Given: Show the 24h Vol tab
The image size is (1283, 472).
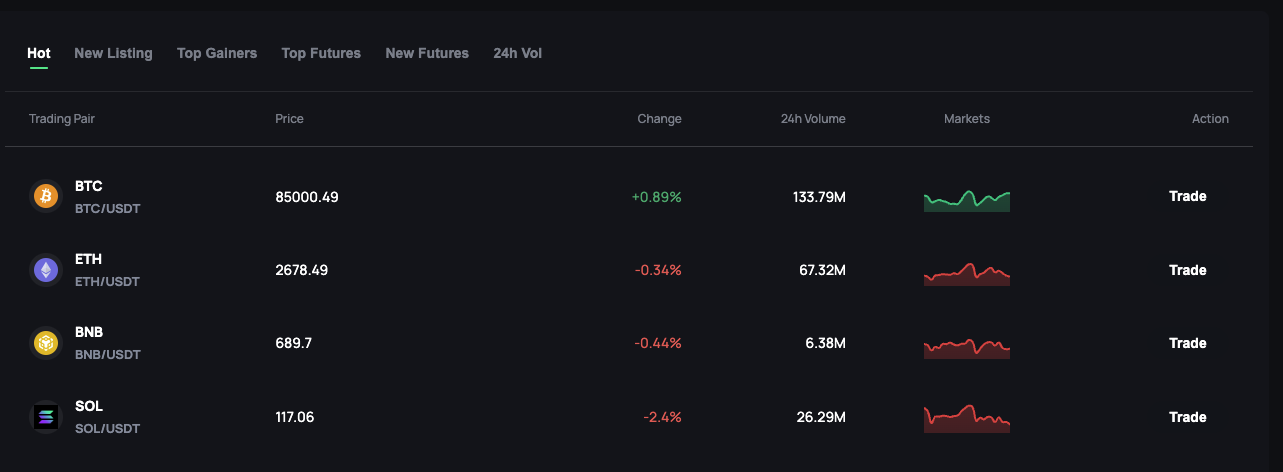Looking at the screenshot, I should [517, 53].
